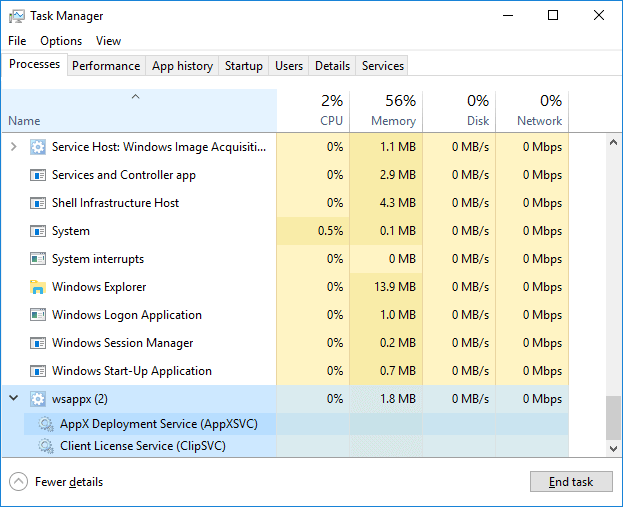Image resolution: width=623 pixels, height=507 pixels.
Task: Open the Options menu
Action: pyautogui.click(x=61, y=41)
